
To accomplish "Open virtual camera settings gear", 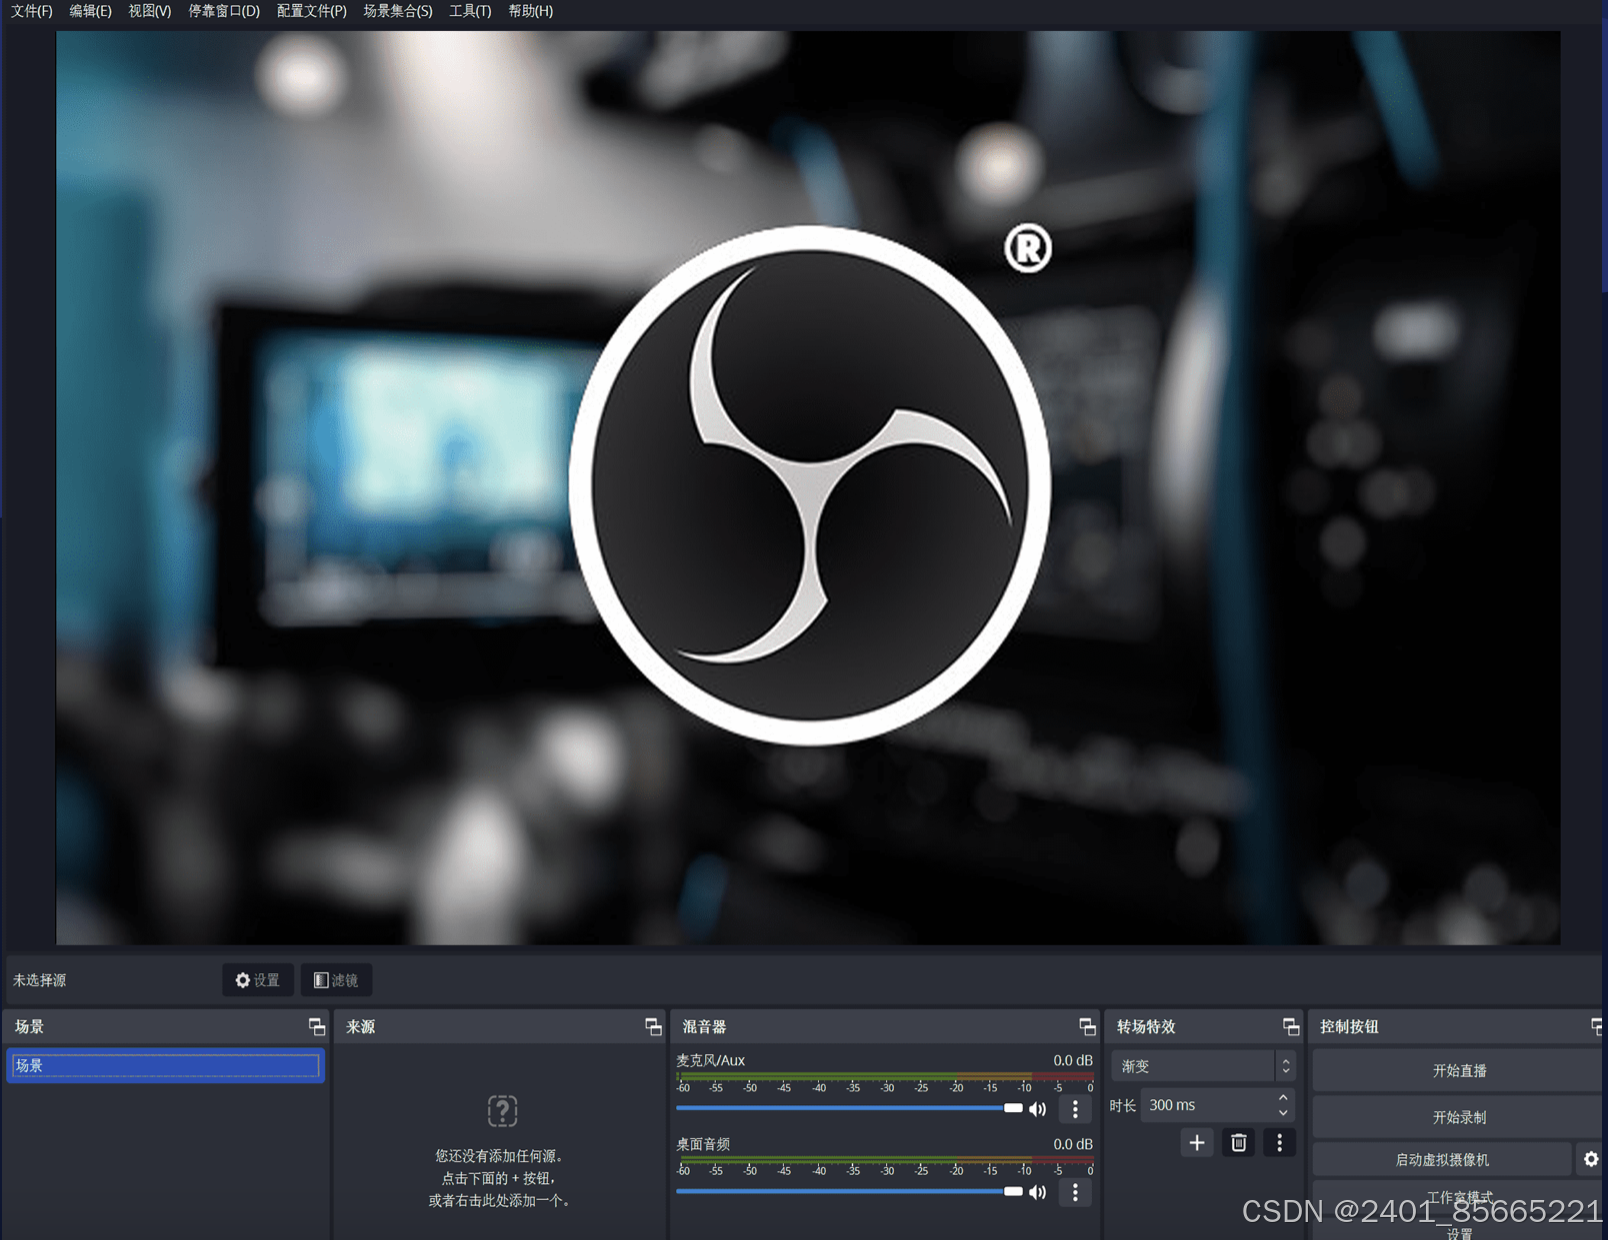I will [1591, 1160].
